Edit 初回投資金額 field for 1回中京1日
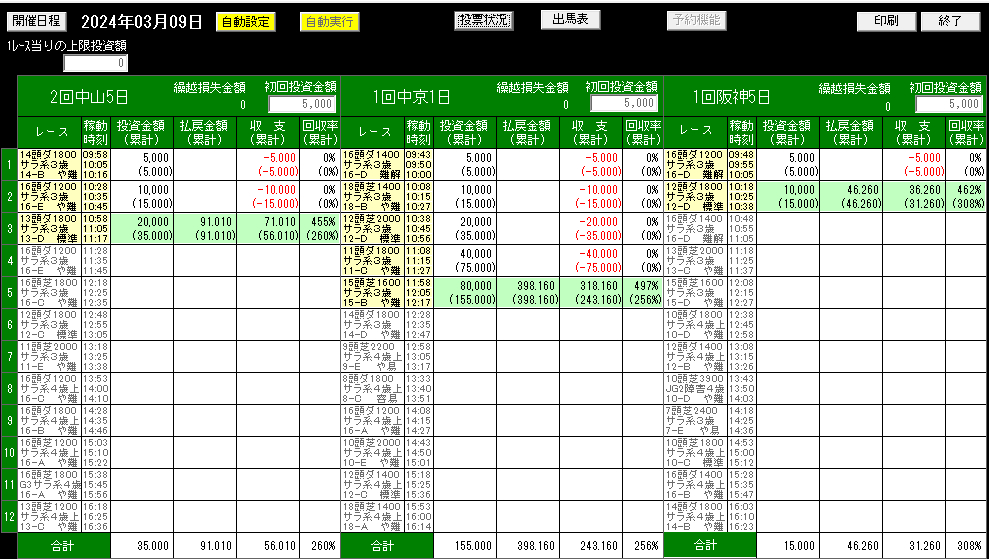Screen dimensions: 989x559 click(x=624, y=103)
